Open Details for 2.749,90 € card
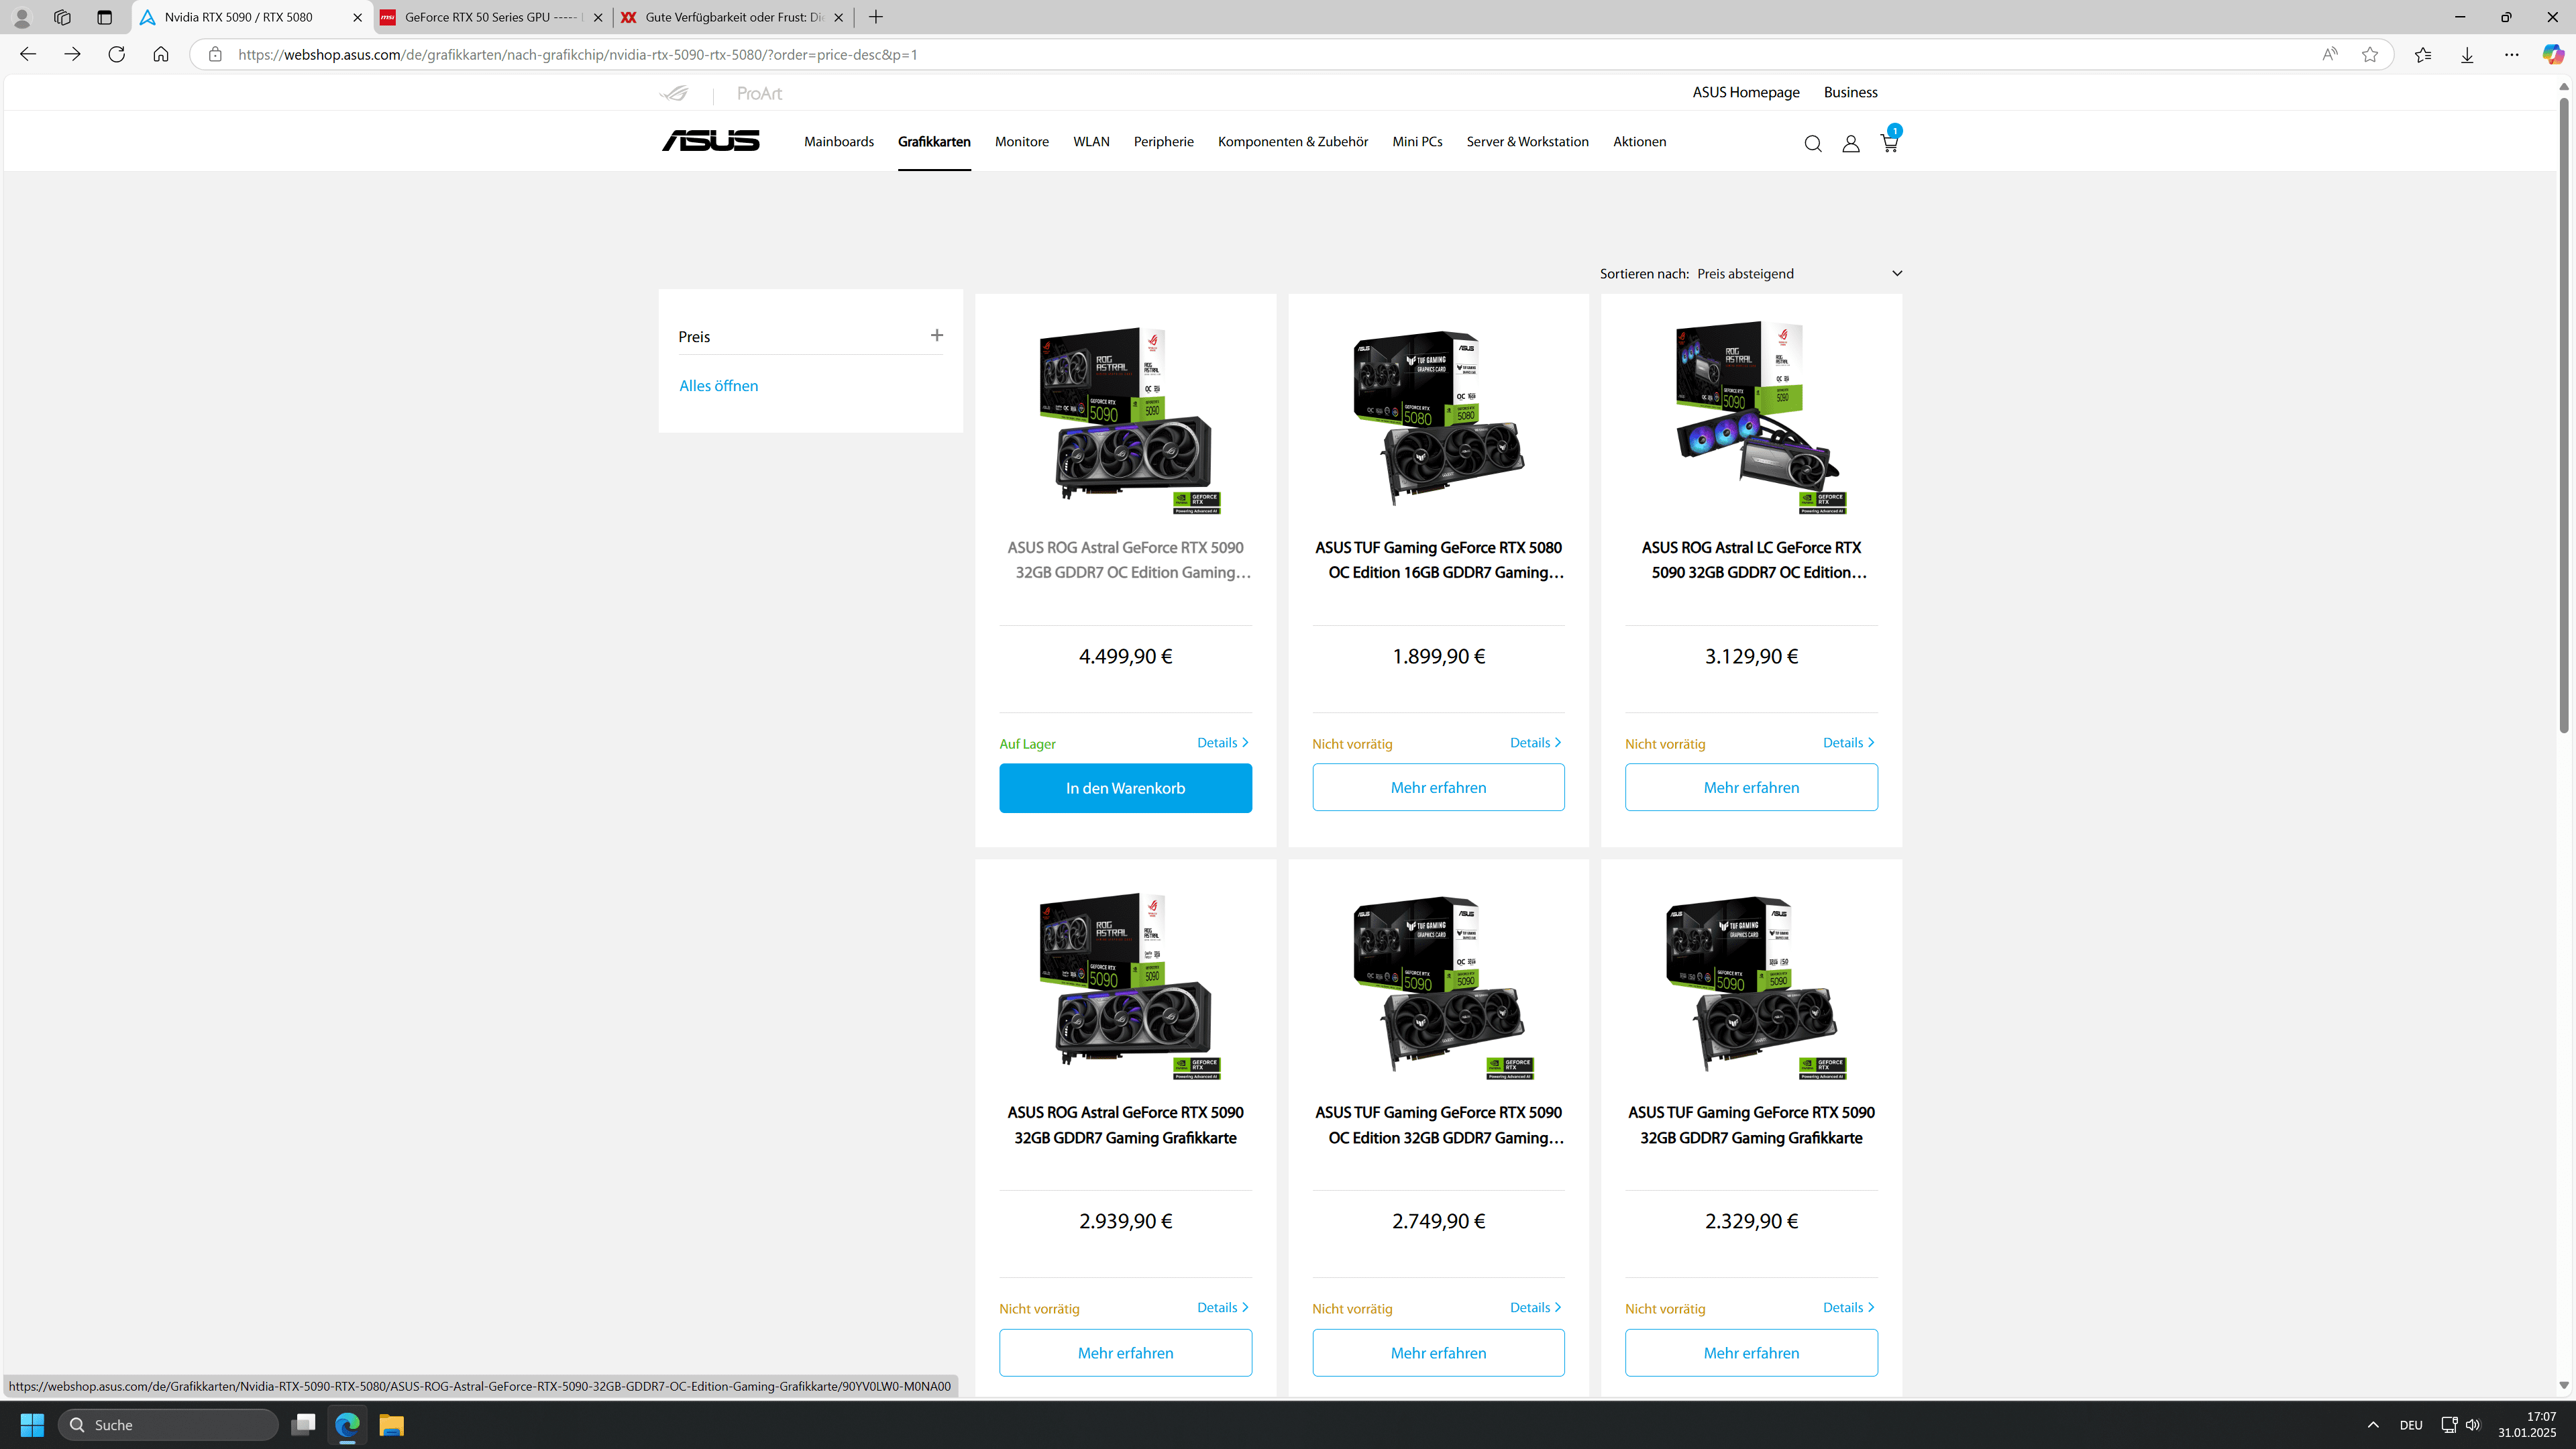Image resolution: width=2576 pixels, height=1449 pixels. [x=1536, y=1307]
